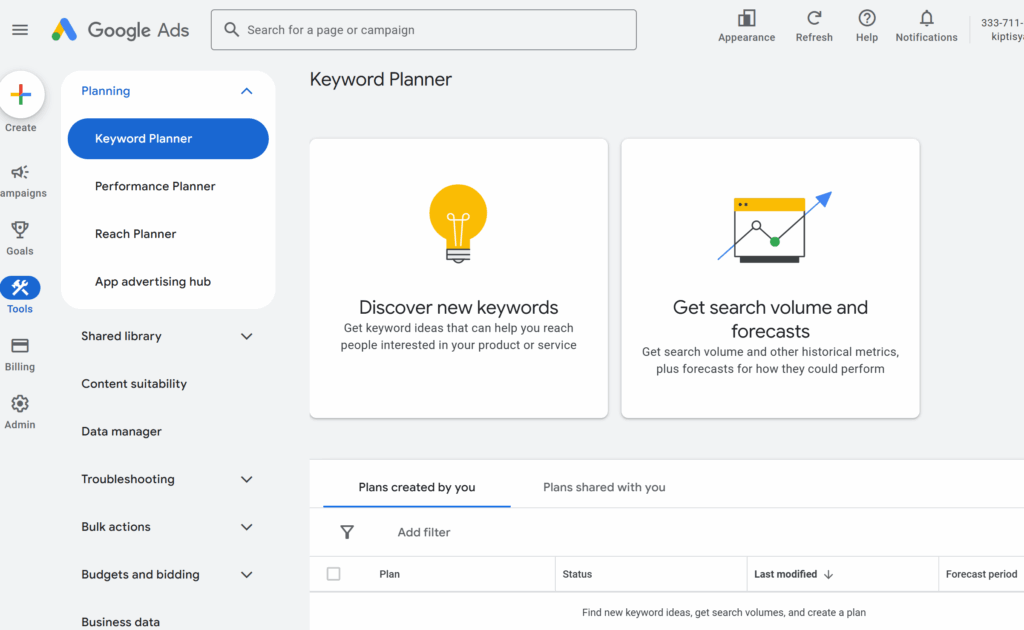Click the Keyword Planner page heading
This screenshot has height=630, width=1024.
tap(381, 80)
